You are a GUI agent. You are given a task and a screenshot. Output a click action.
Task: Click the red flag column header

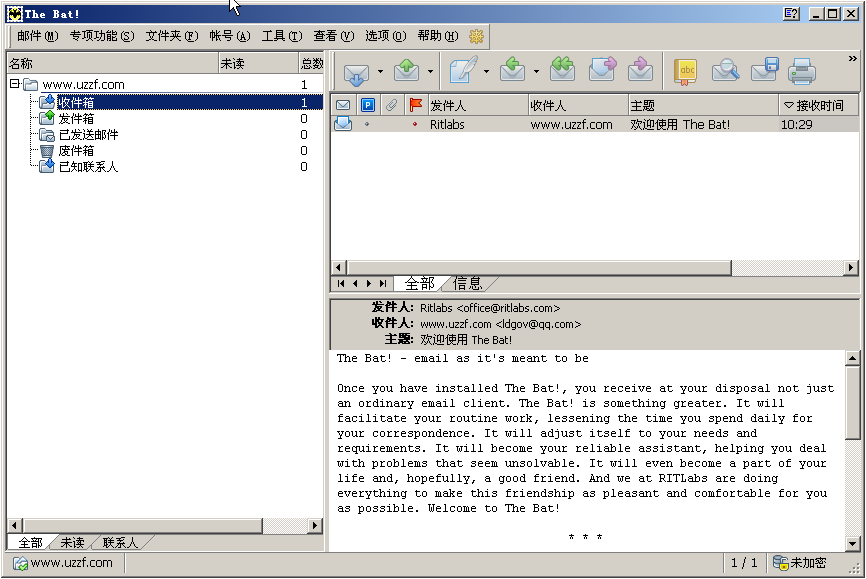(416, 105)
